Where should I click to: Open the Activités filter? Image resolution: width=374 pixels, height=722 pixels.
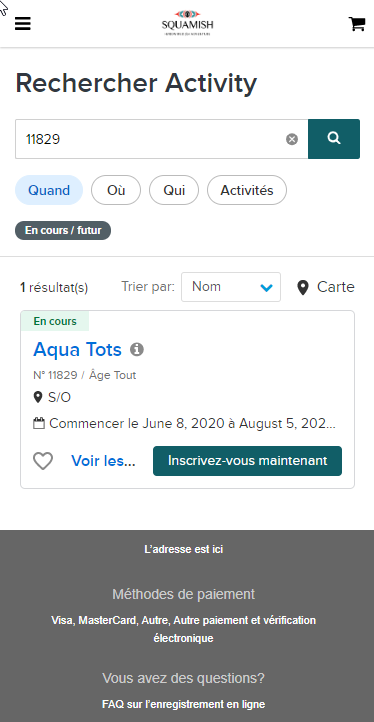(x=247, y=190)
